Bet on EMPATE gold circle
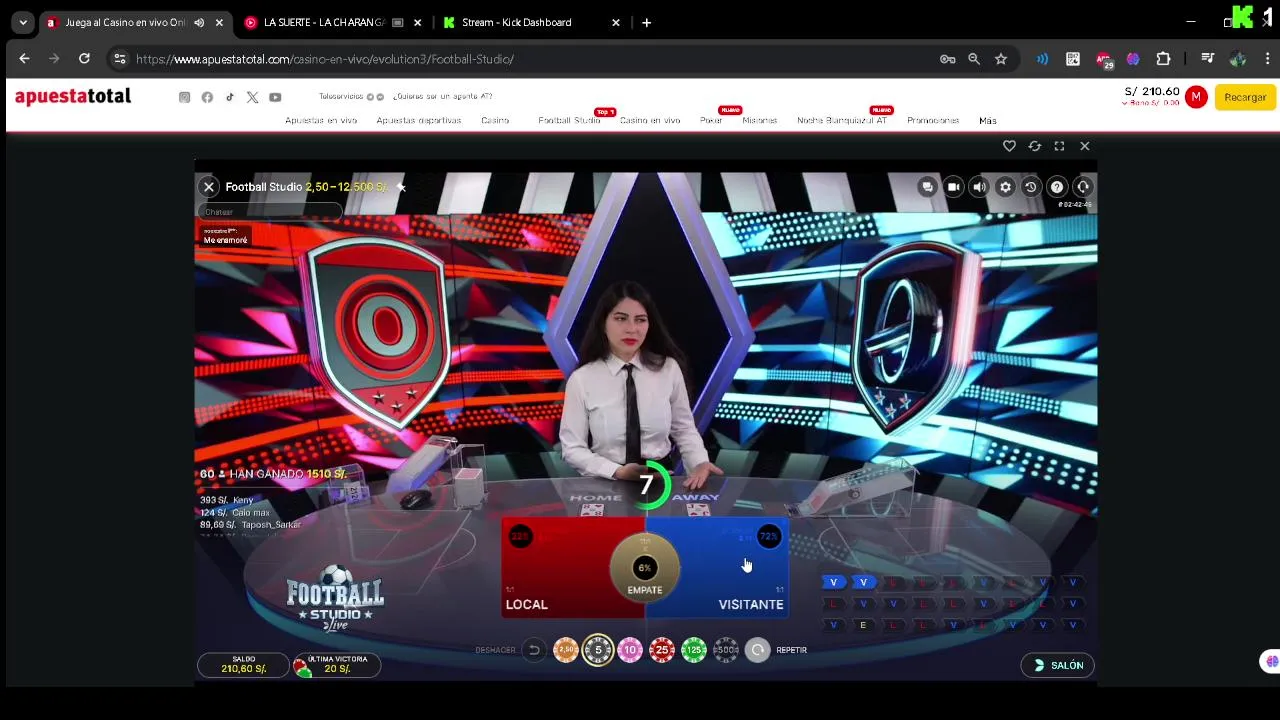Image resolution: width=1280 pixels, height=720 pixels. tap(645, 569)
